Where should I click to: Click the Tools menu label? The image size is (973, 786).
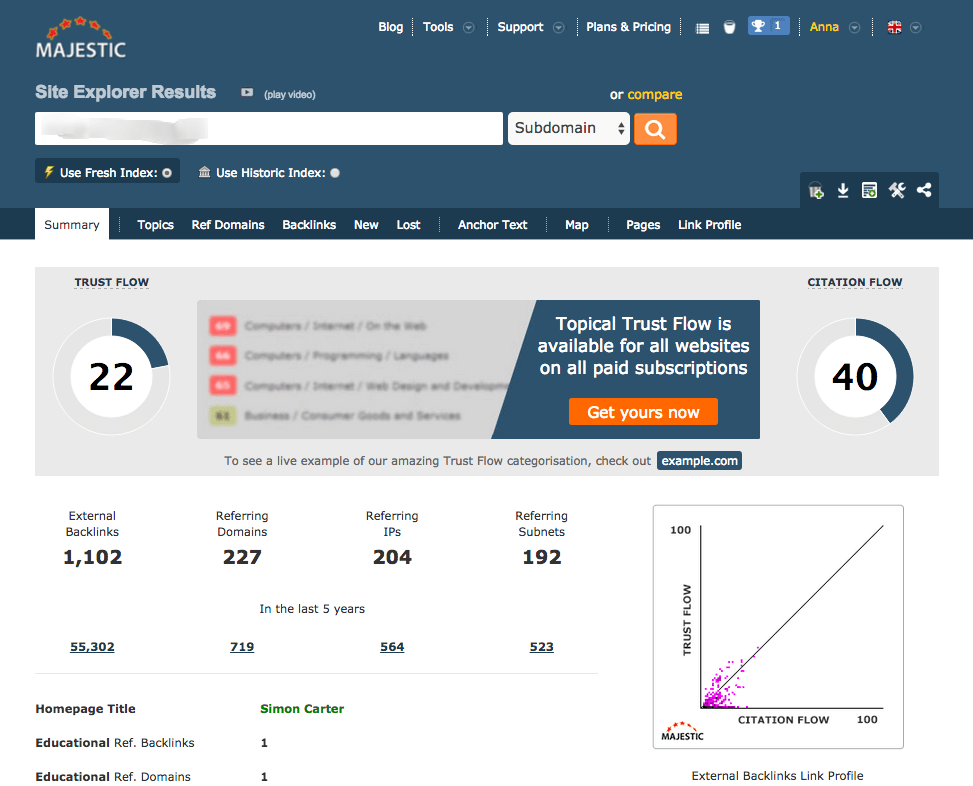pos(438,27)
